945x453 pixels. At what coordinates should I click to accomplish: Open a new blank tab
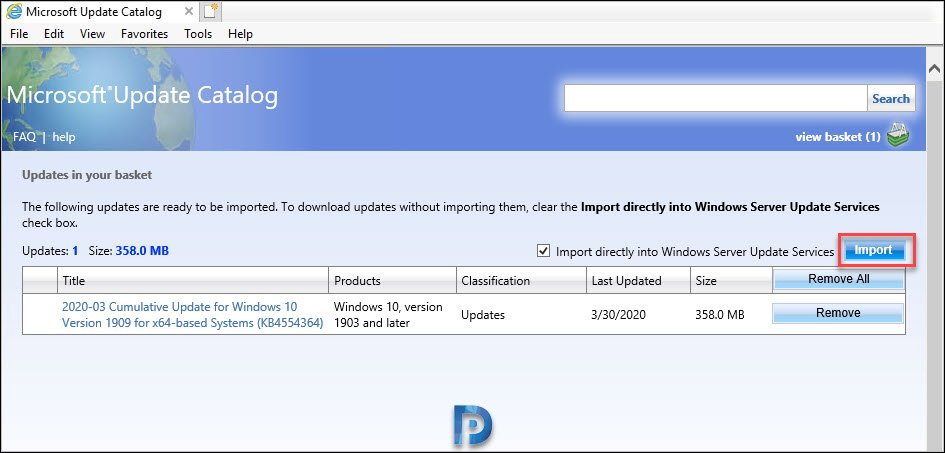[212, 11]
